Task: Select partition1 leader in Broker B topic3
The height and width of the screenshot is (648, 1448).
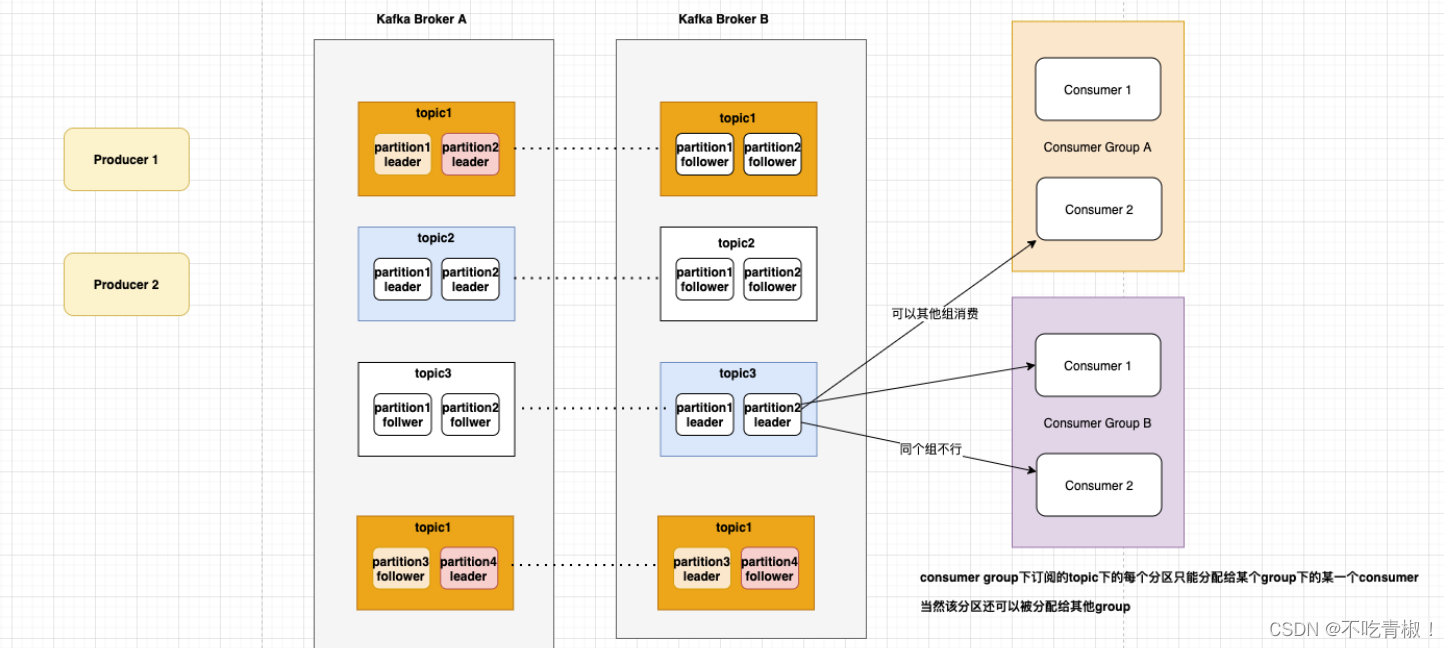Action: point(705,414)
